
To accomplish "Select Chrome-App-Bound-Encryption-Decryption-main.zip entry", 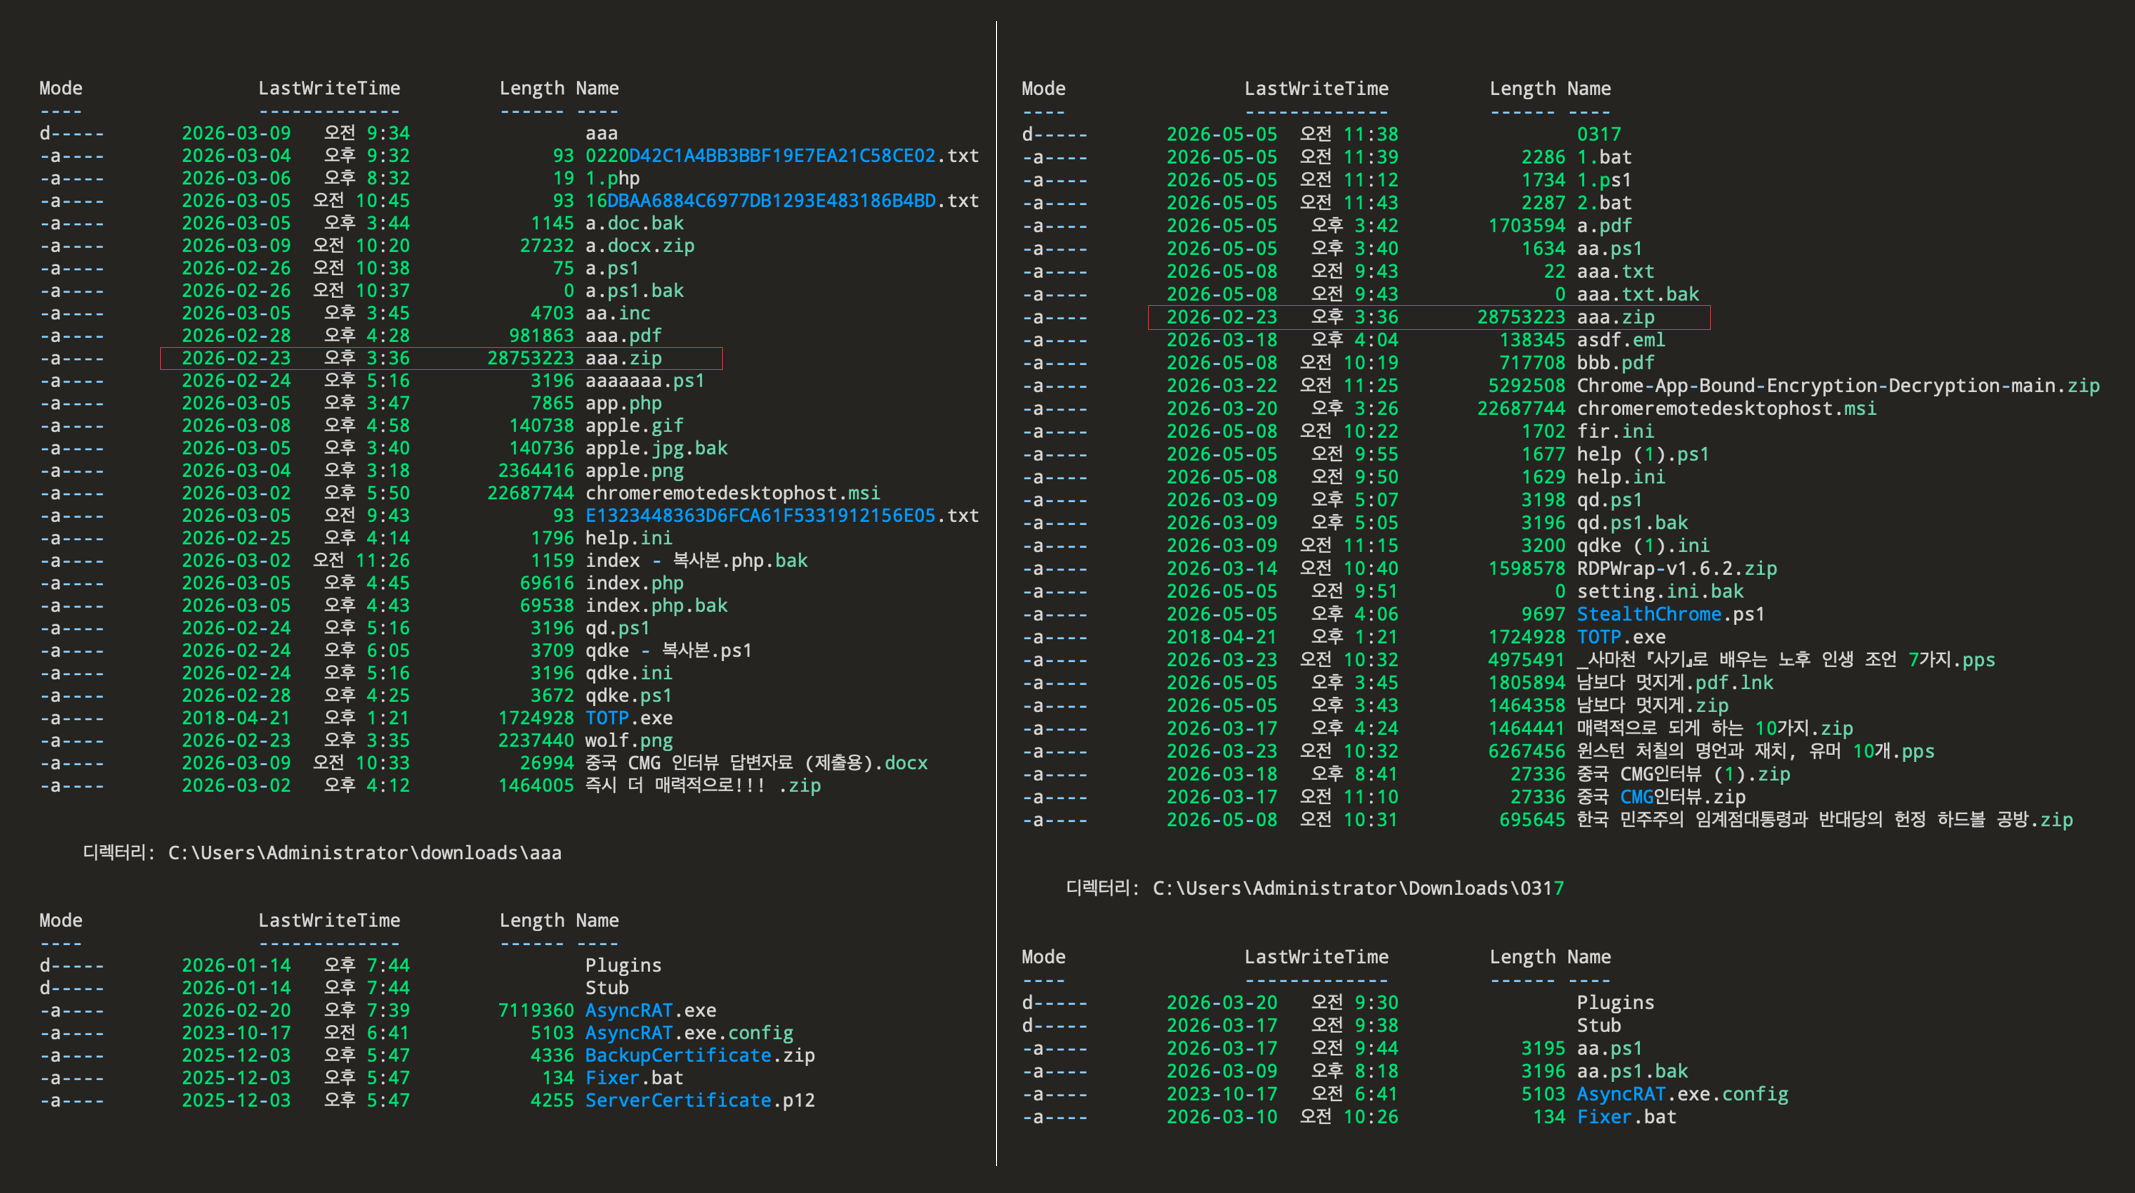I will (1838, 386).
